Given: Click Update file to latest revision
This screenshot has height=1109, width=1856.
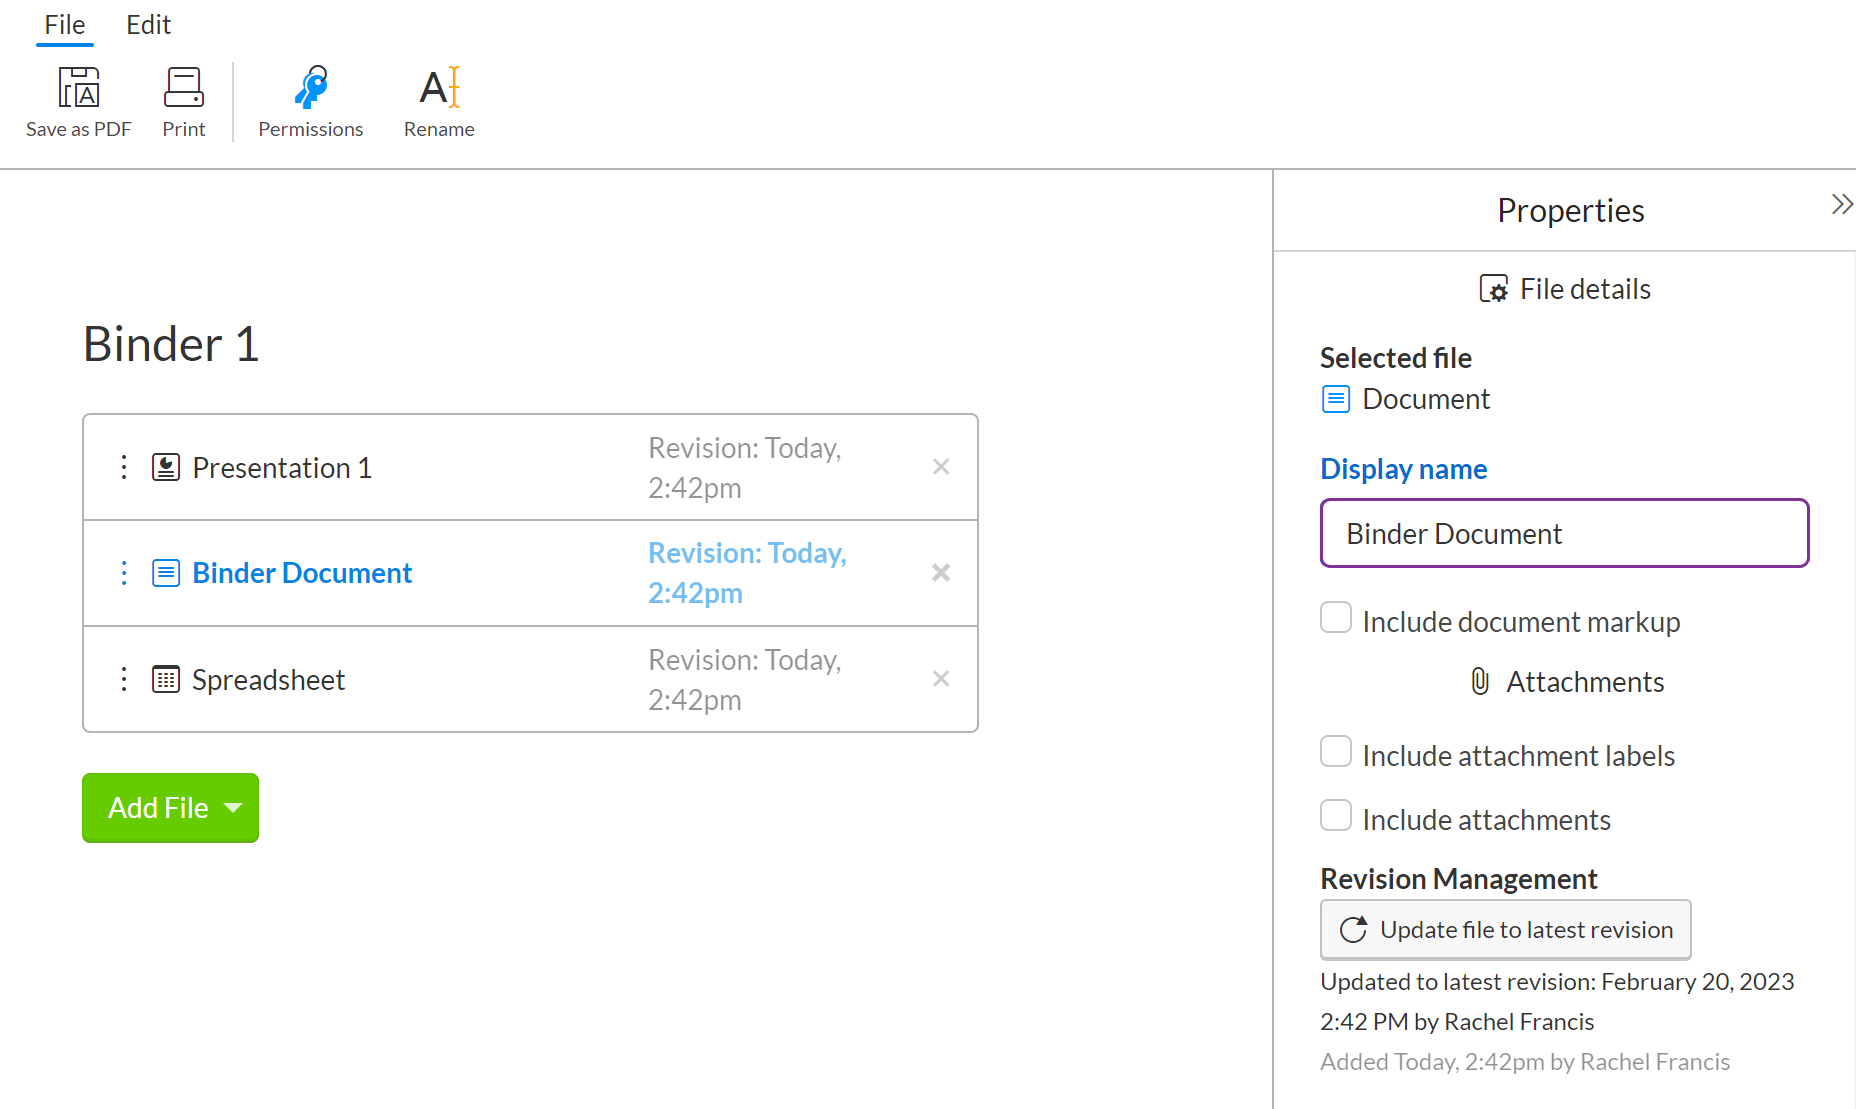Looking at the screenshot, I should (1505, 929).
